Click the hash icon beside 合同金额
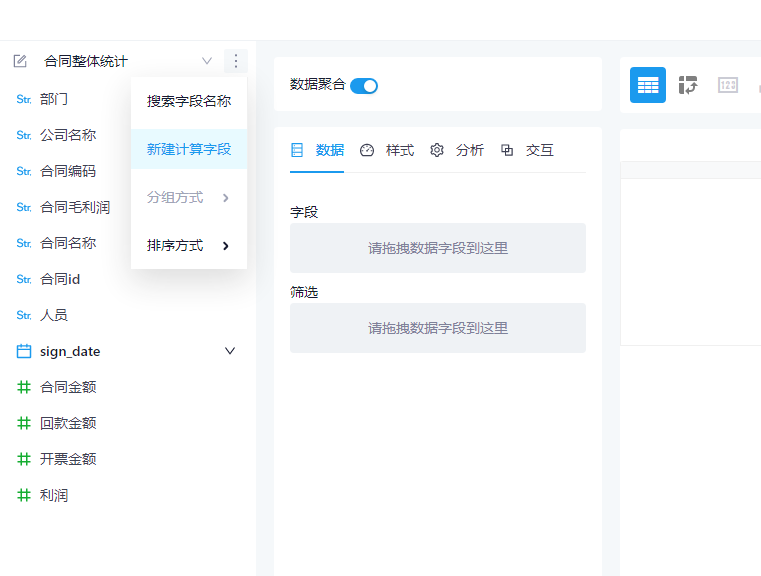 tap(24, 387)
